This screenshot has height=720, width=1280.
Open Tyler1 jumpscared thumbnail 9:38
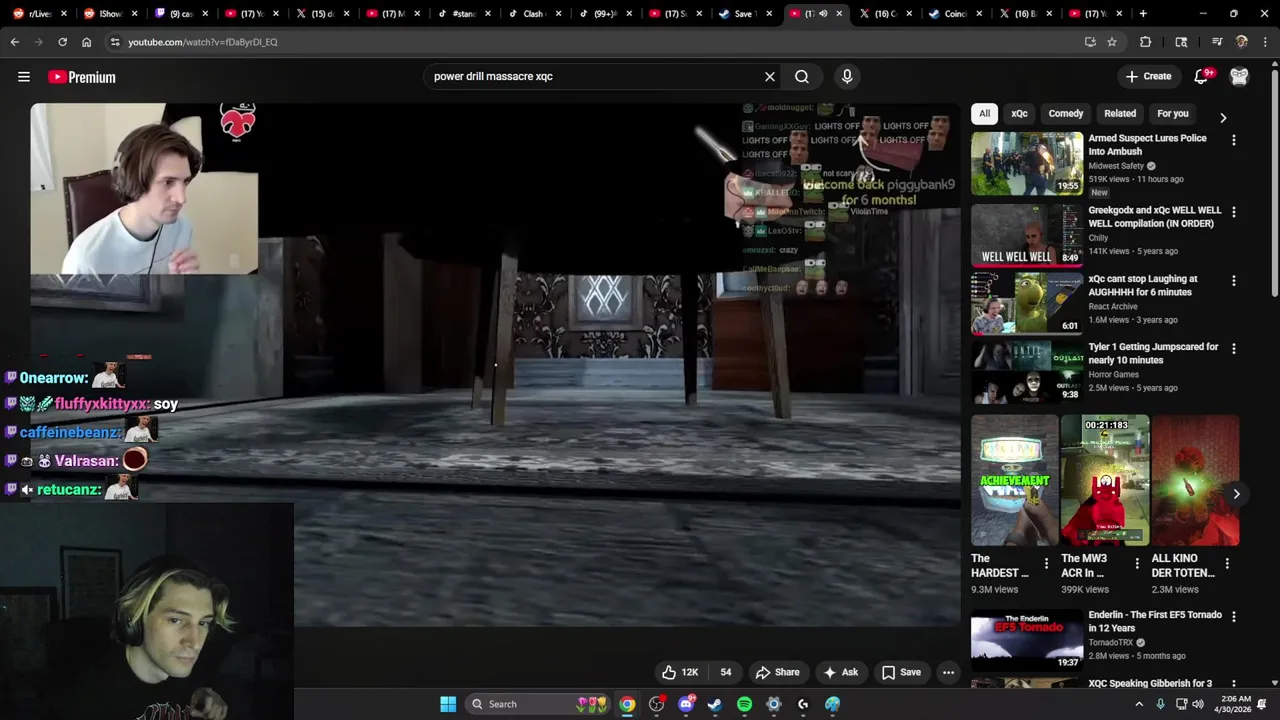1027,371
